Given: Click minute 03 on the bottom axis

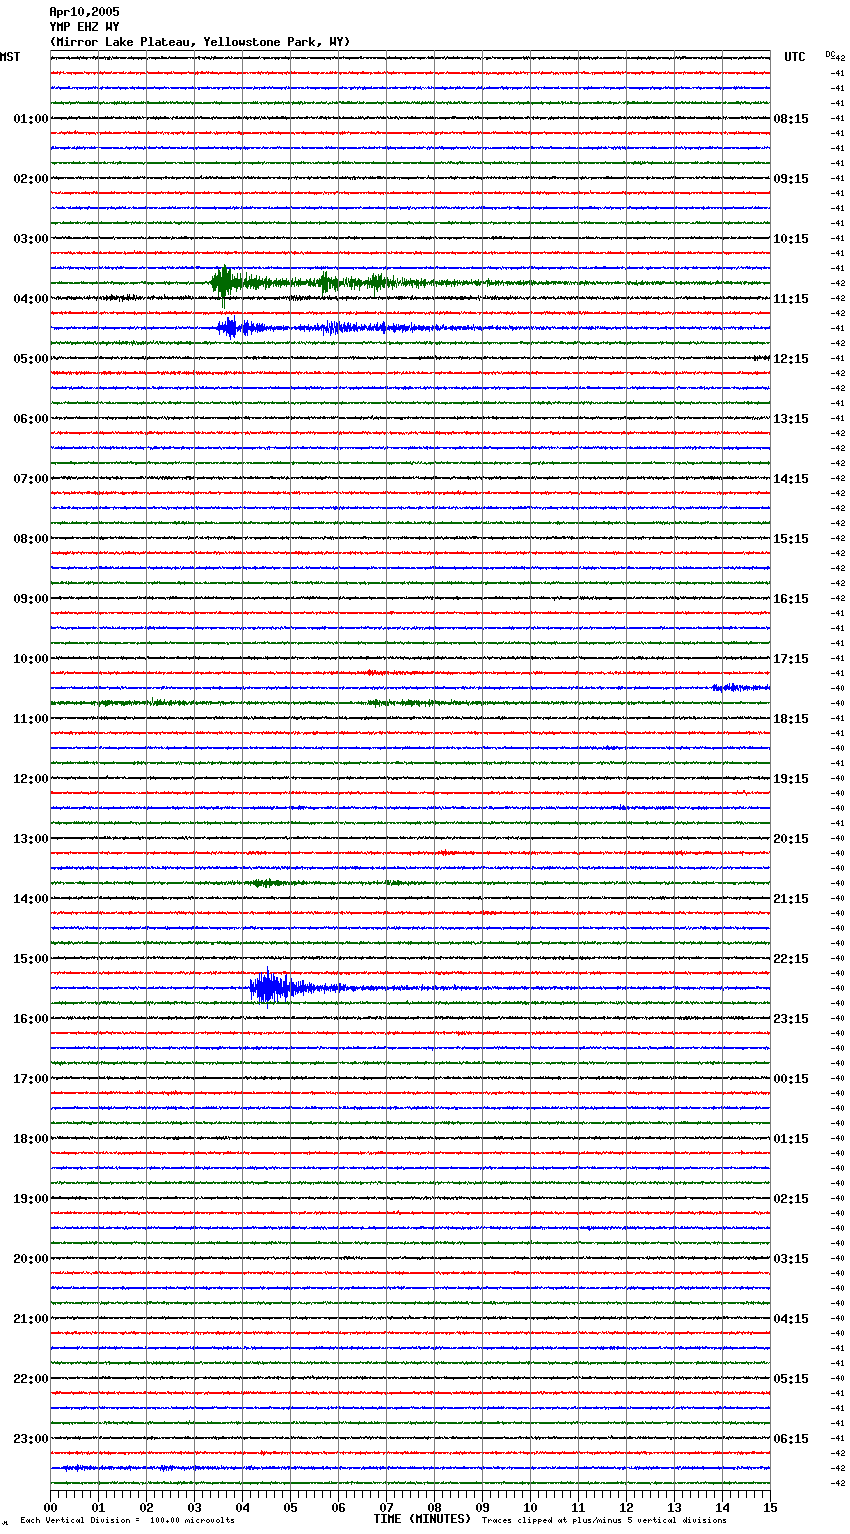Looking at the screenshot, I should point(194,1507).
